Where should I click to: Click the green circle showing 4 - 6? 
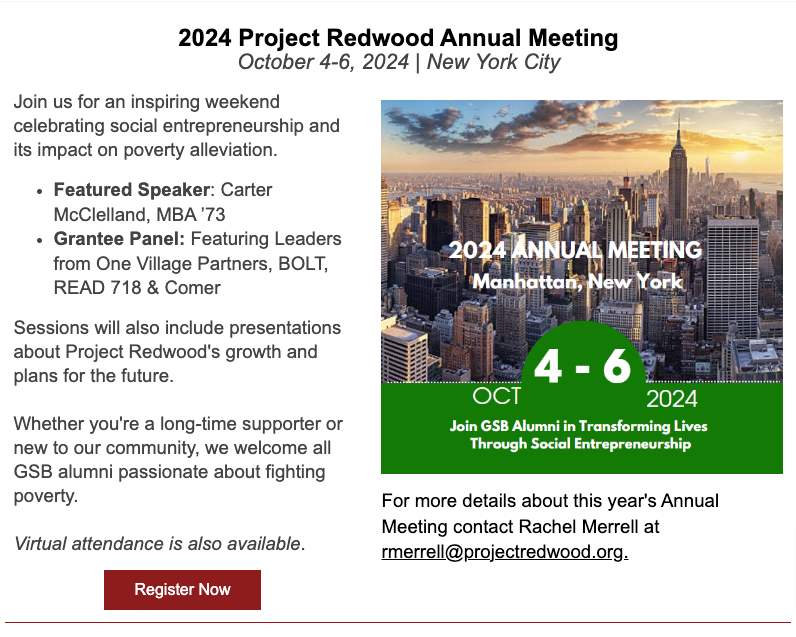tap(582, 367)
